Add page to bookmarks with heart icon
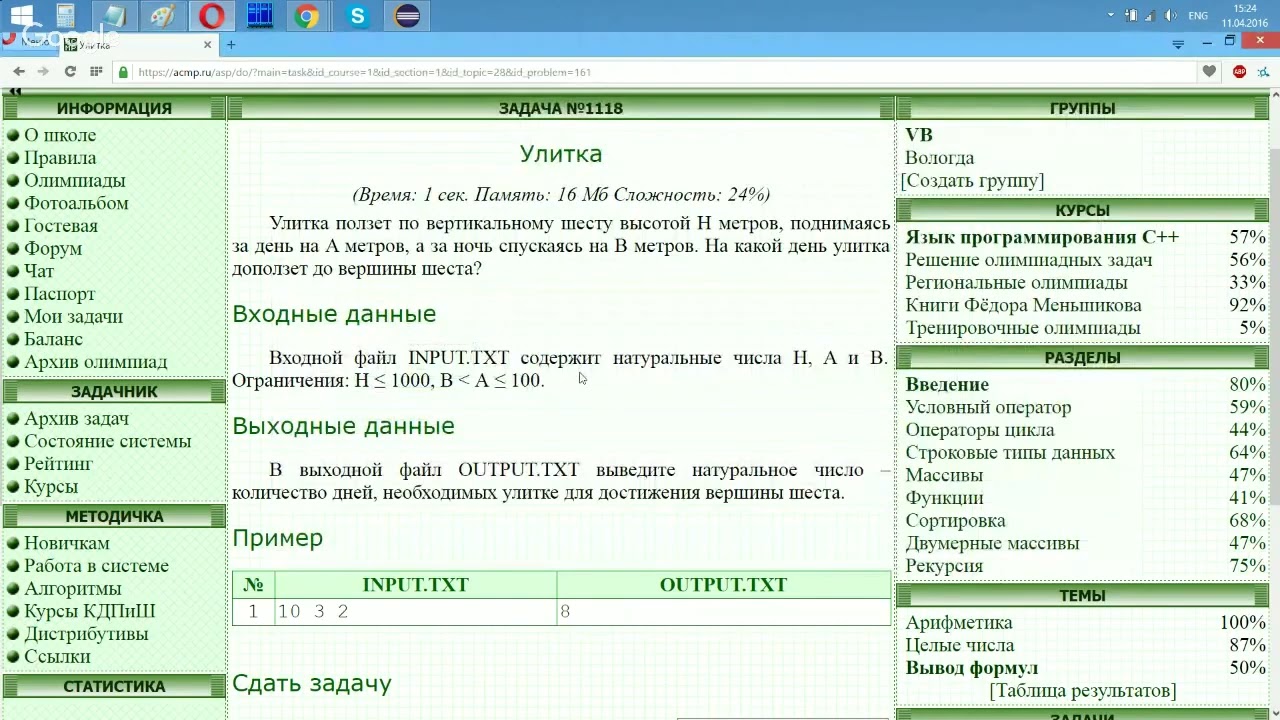This screenshot has height=720, width=1280. 1209,71
